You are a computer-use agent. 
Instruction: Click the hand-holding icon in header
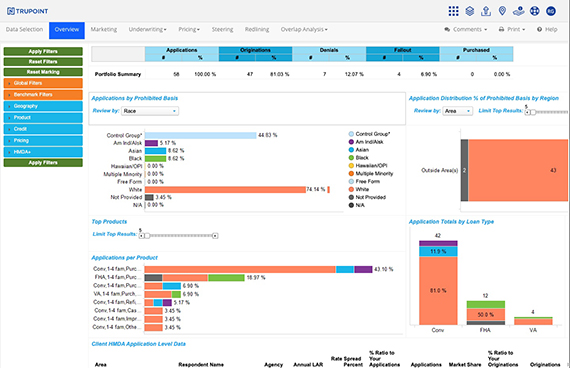tap(518, 11)
